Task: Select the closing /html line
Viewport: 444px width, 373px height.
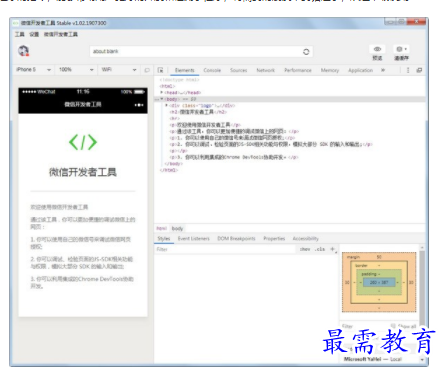Action: [x=169, y=170]
